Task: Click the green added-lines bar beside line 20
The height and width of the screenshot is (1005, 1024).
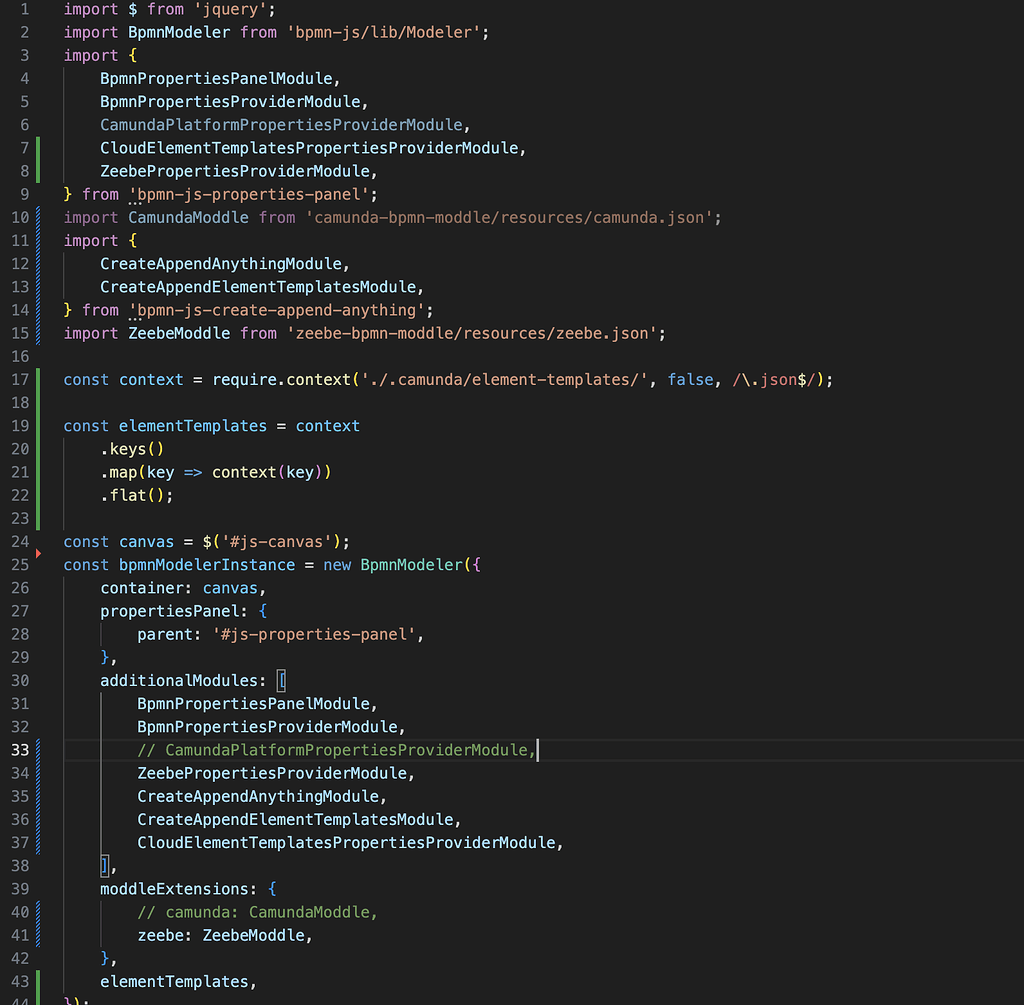Action: (37, 449)
